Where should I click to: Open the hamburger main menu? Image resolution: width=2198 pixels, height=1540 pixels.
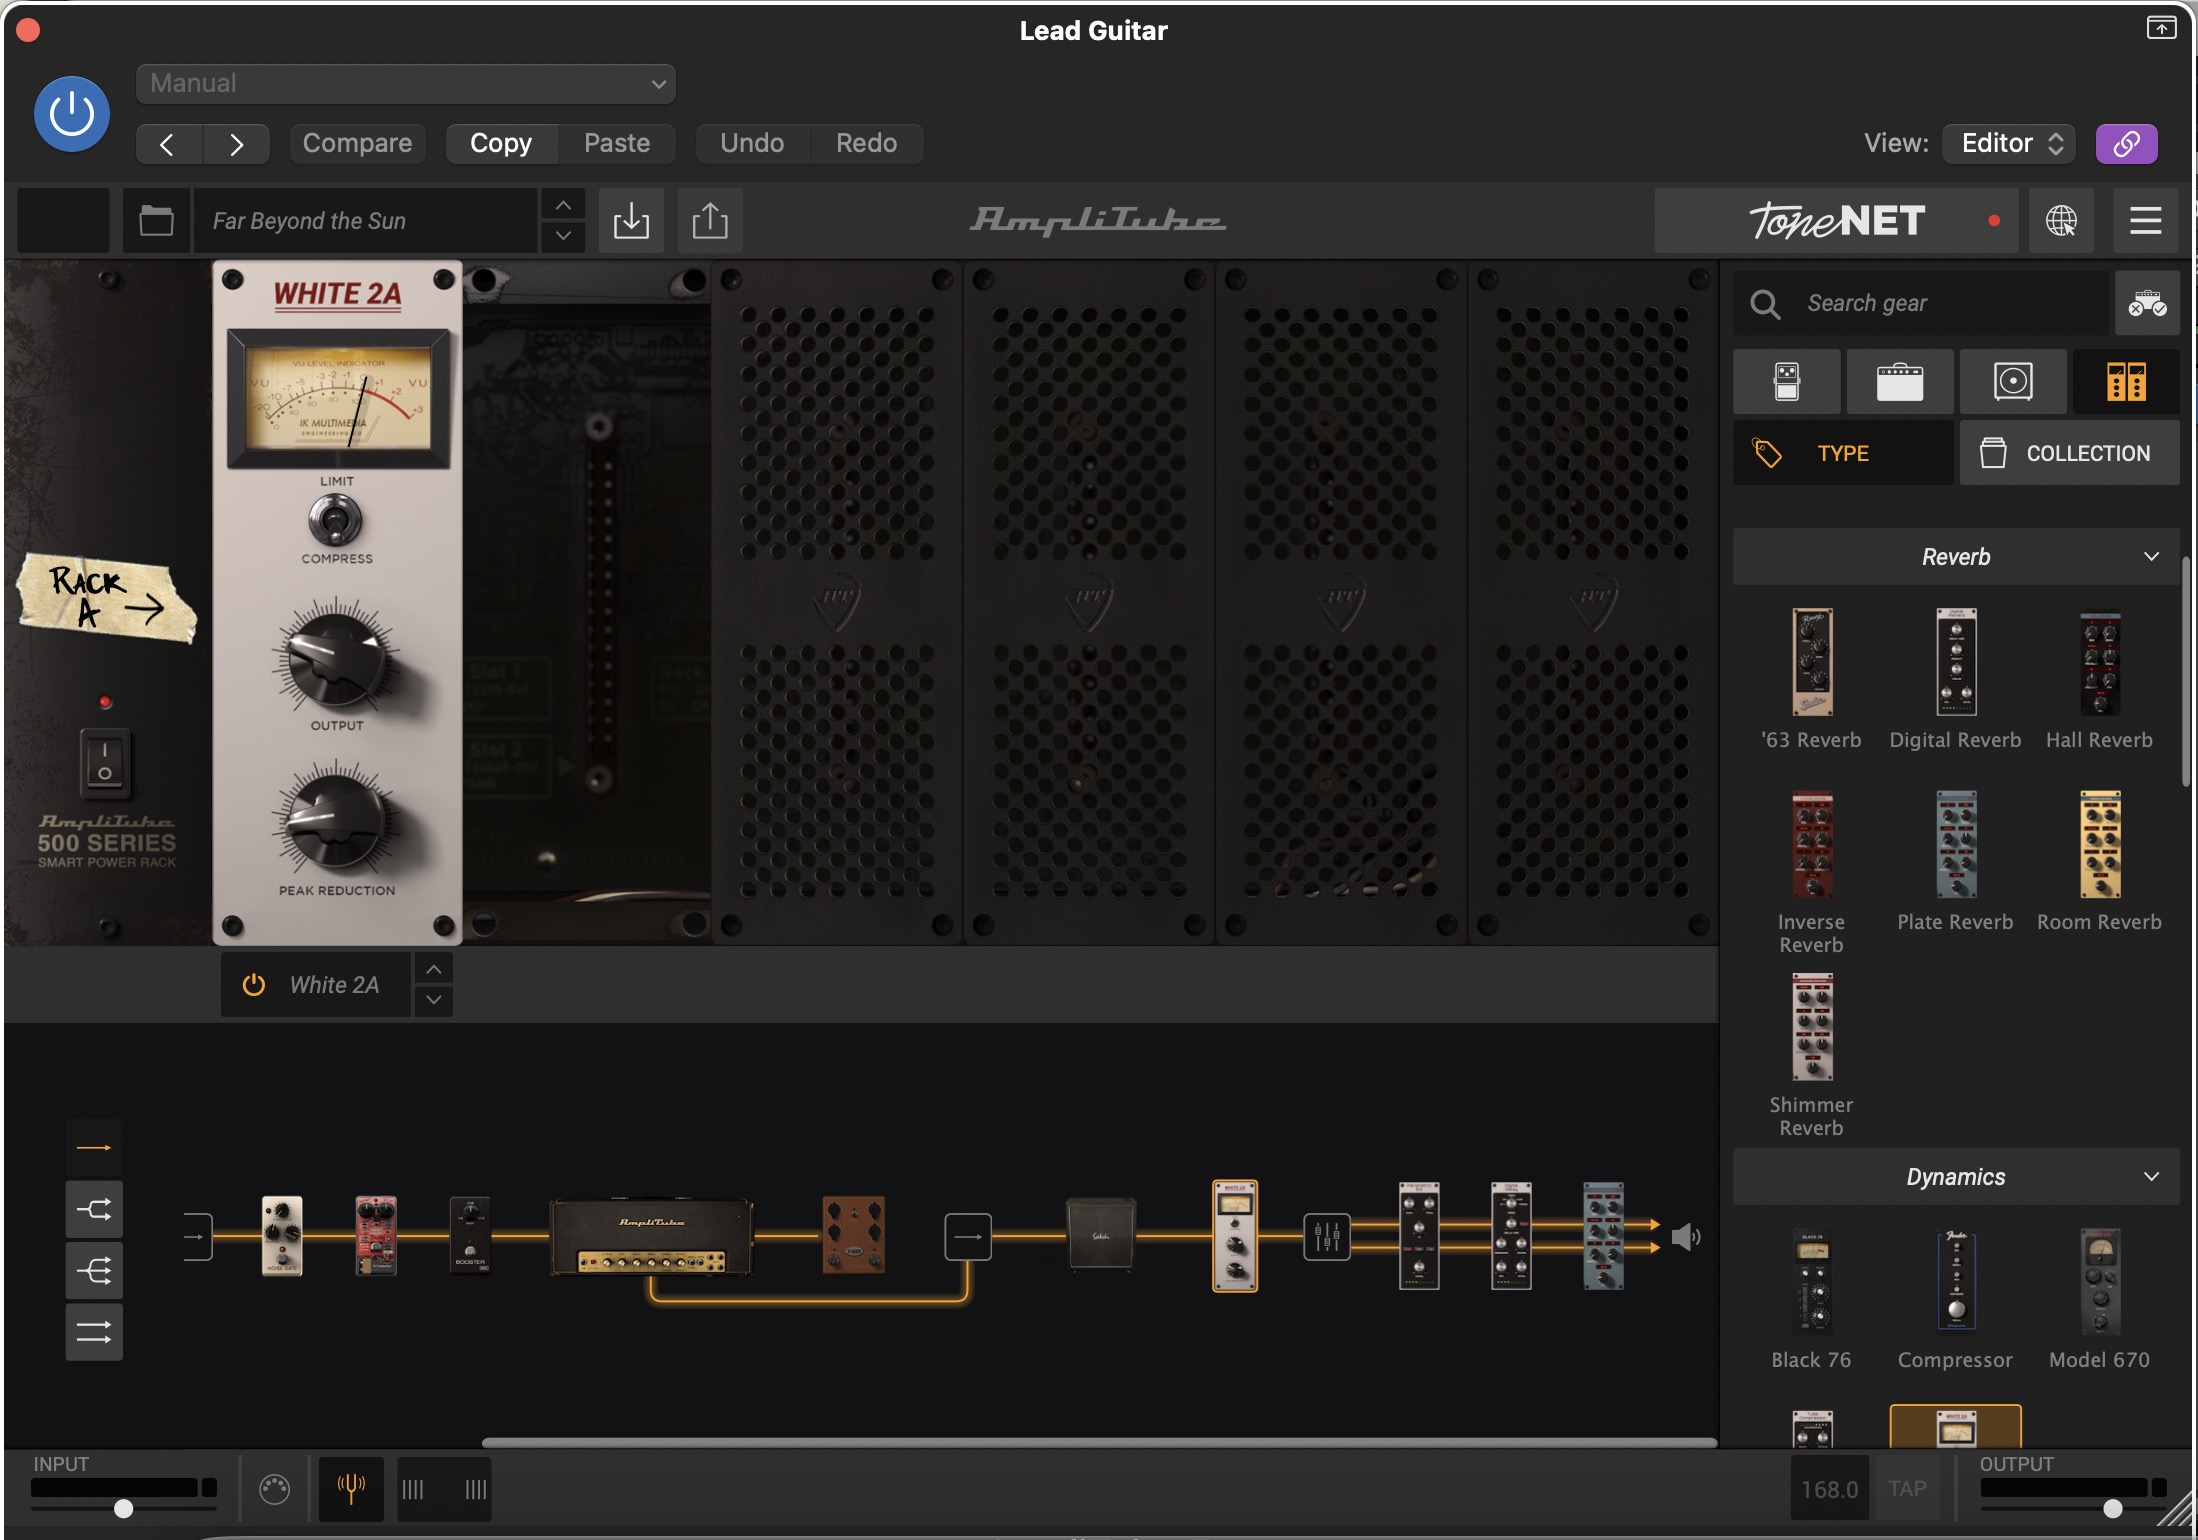point(2145,220)
